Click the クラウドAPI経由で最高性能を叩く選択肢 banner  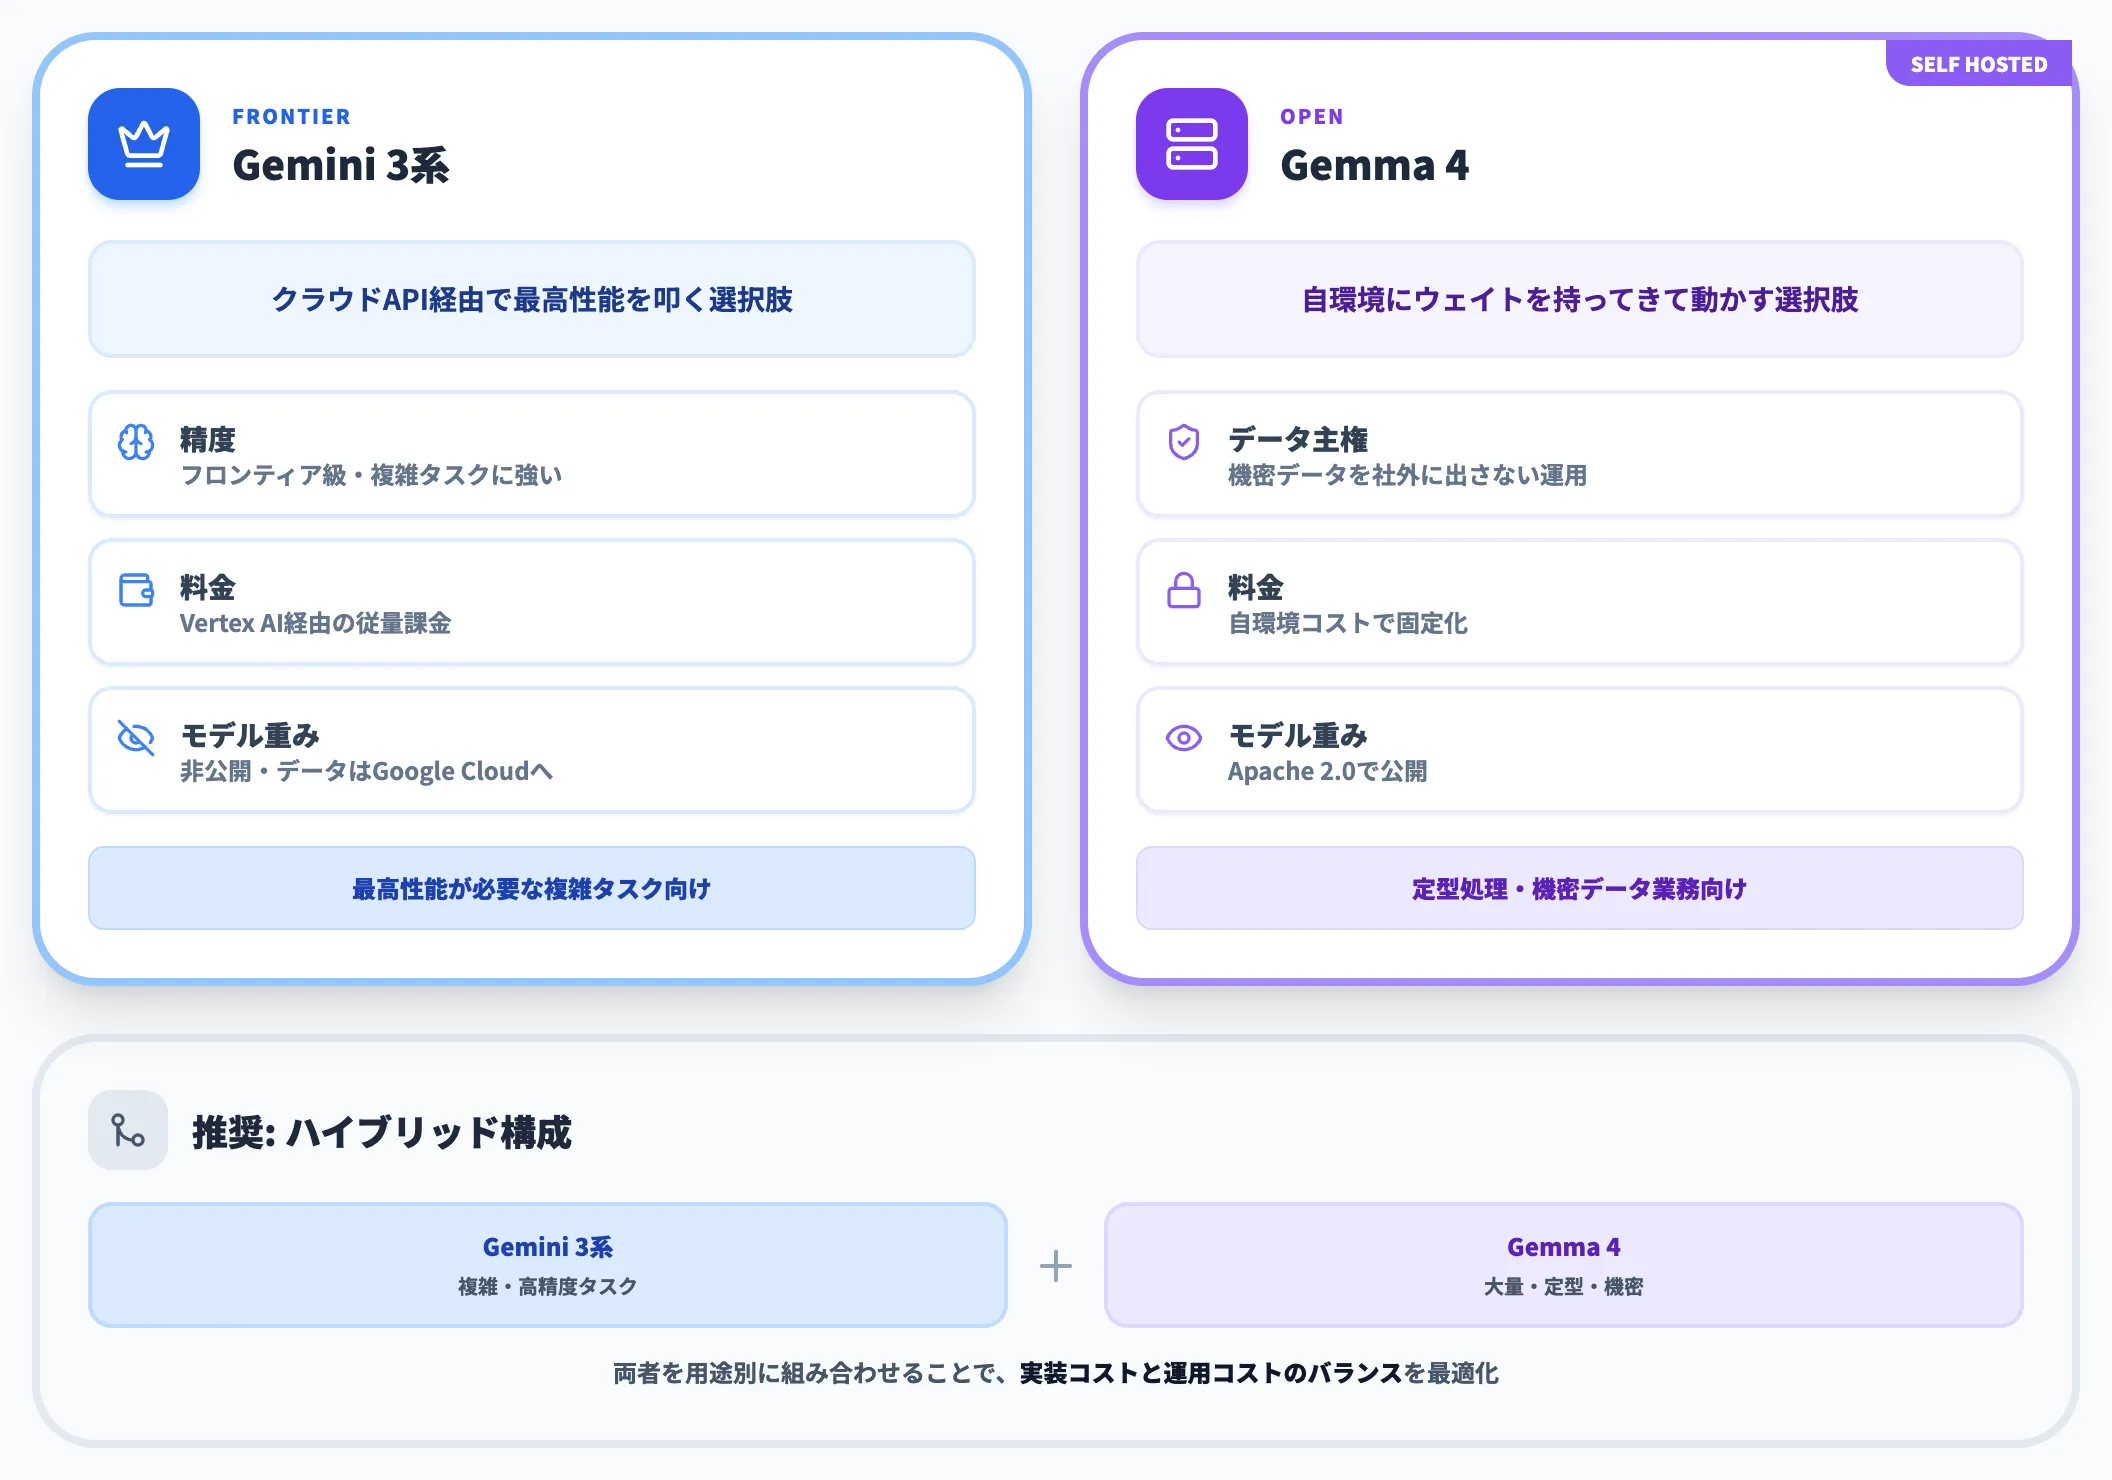(532, 299)
